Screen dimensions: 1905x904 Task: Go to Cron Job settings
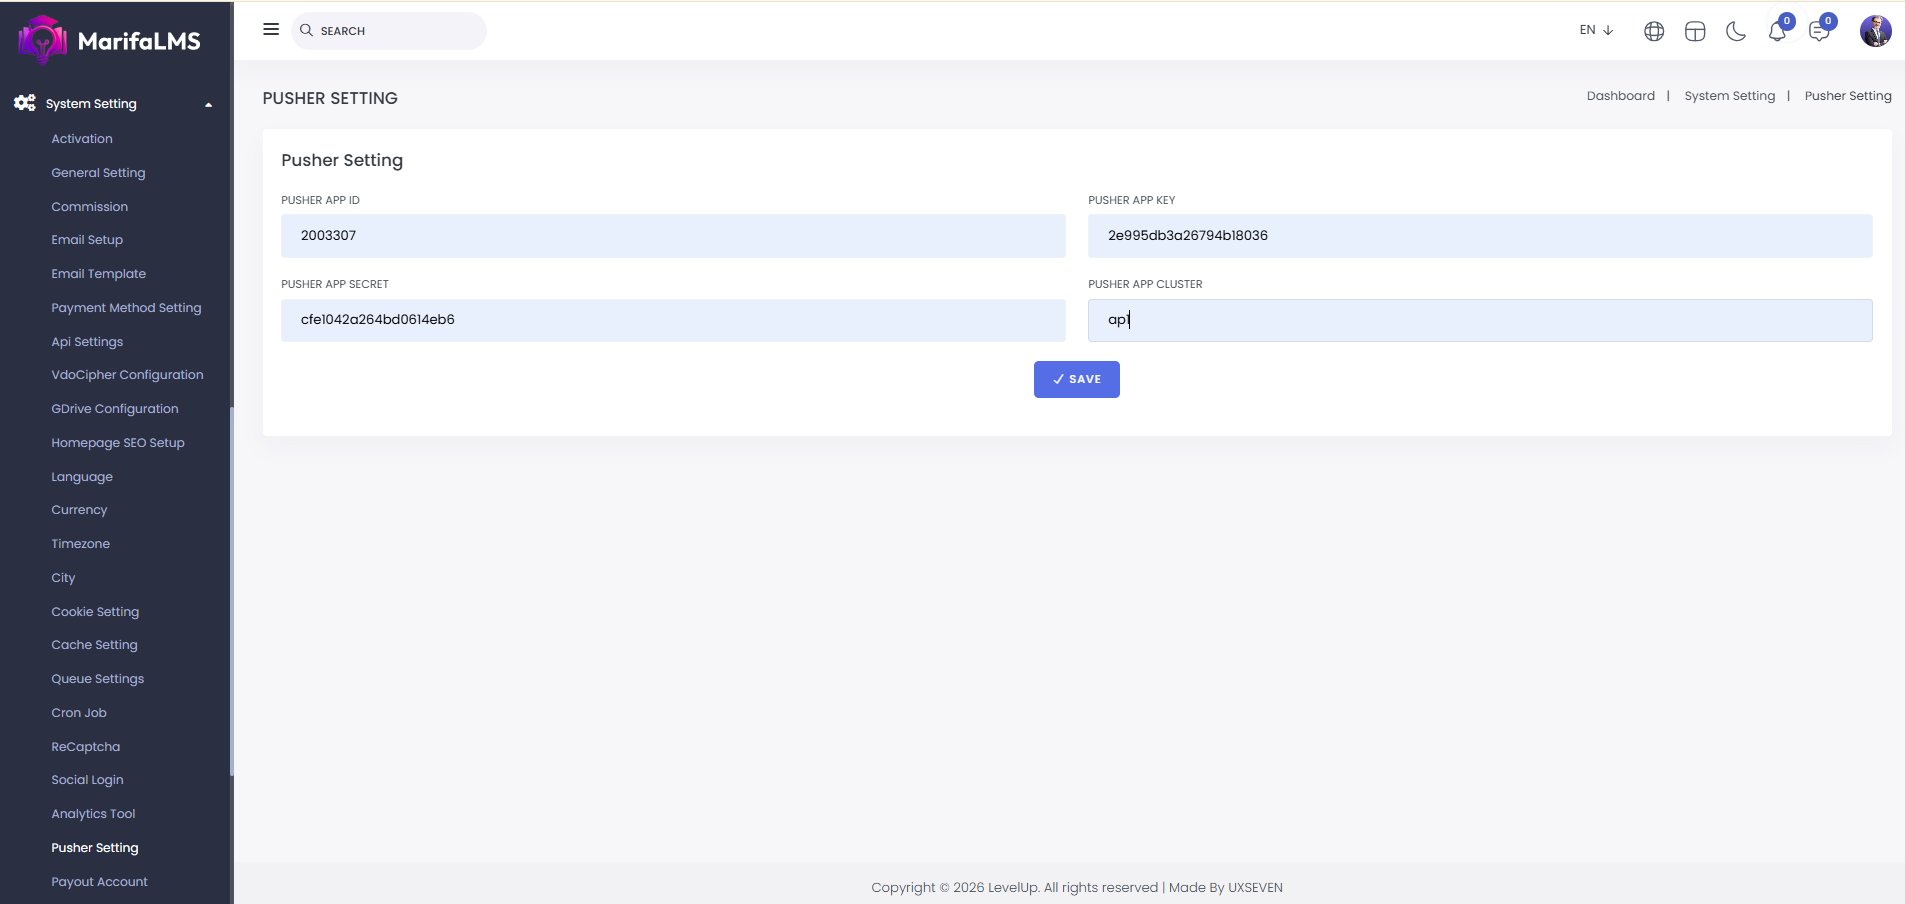pos(79,713)
